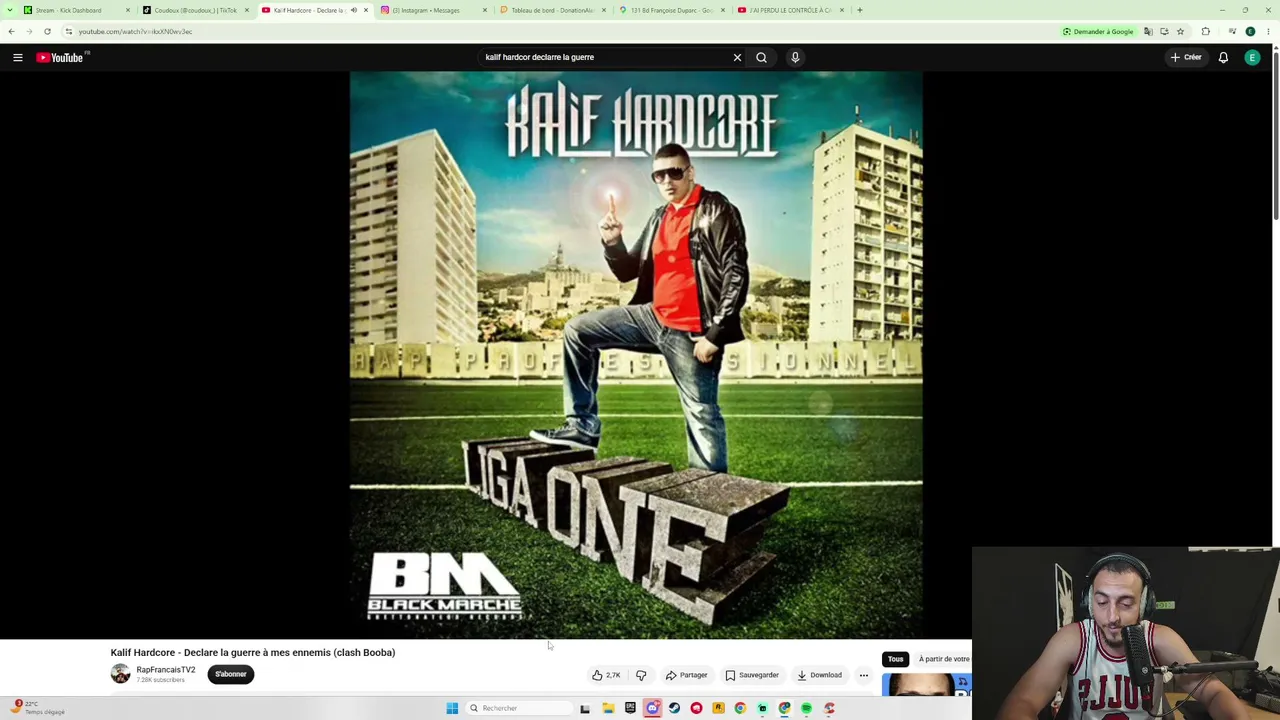Mute the tab via its speaker icon
Viewport: 1280px width, 720px height.
(x=353, y=10)
